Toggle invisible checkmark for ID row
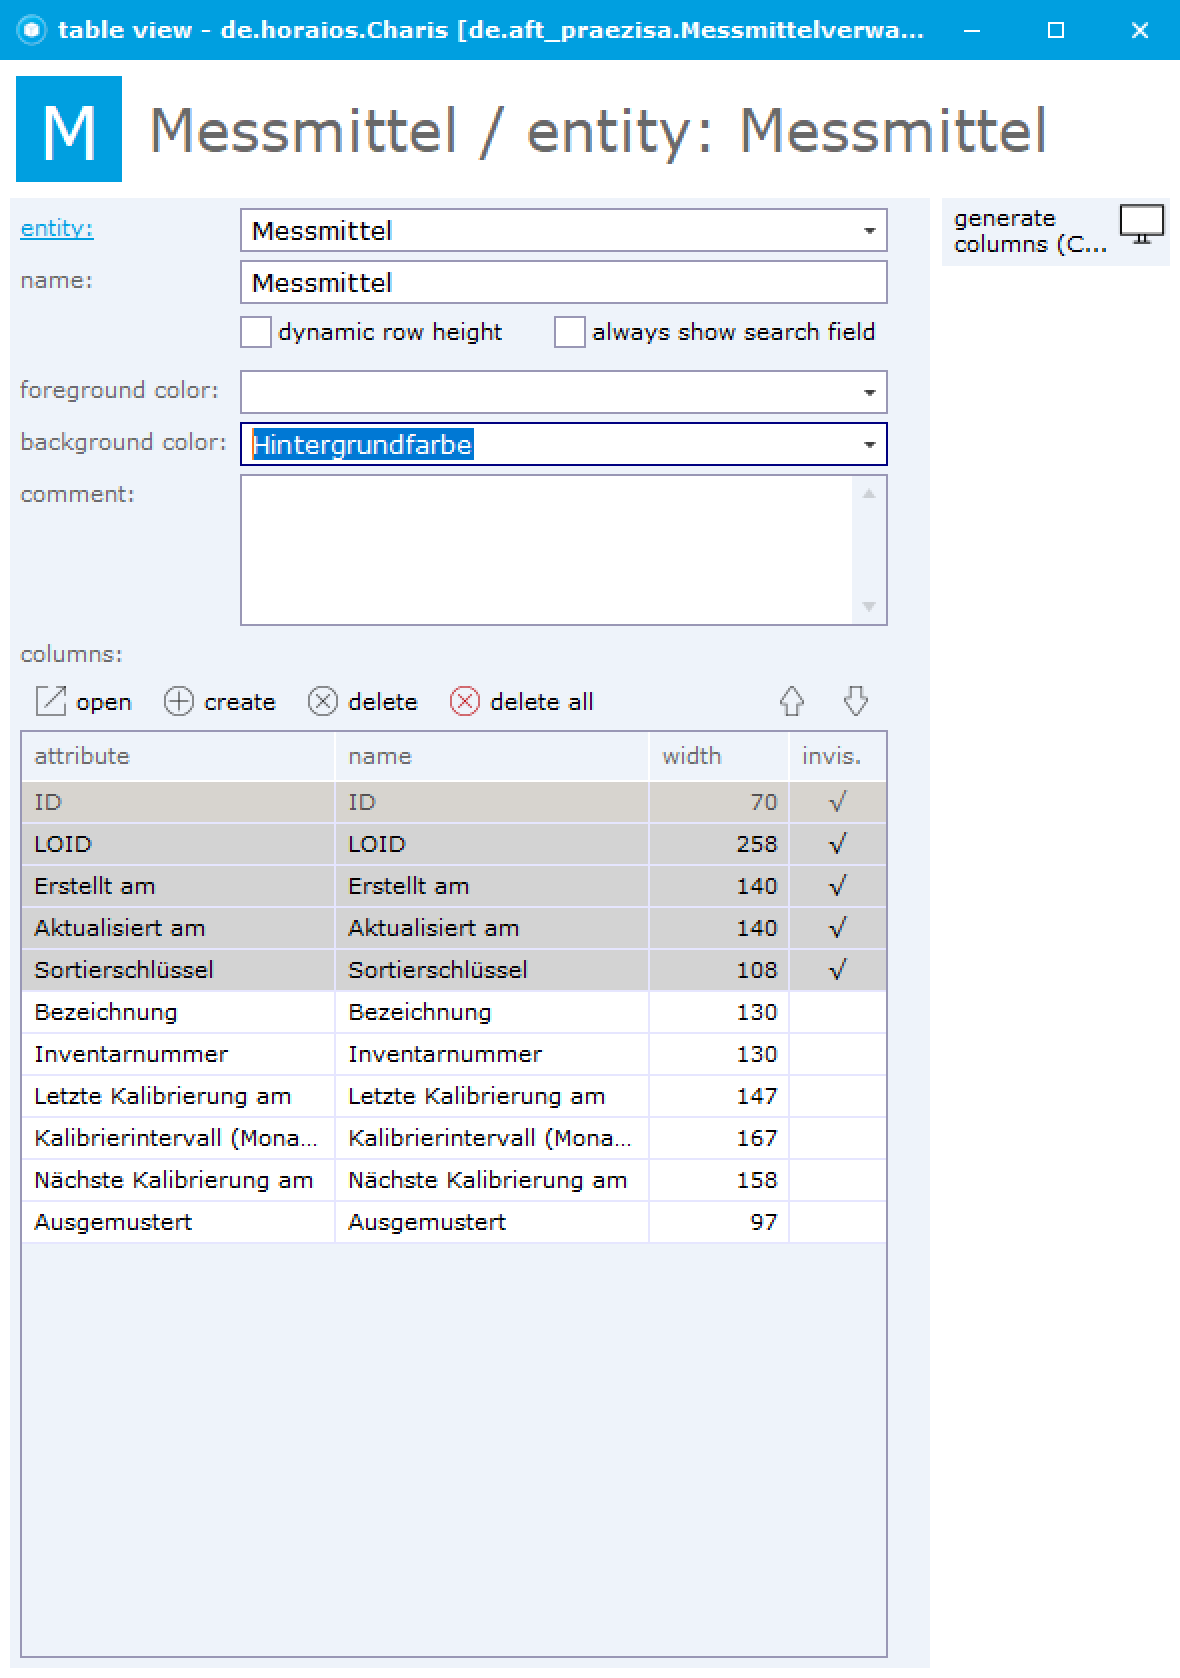Viewport: 1180px width, 1678px height. pos(838,802)
